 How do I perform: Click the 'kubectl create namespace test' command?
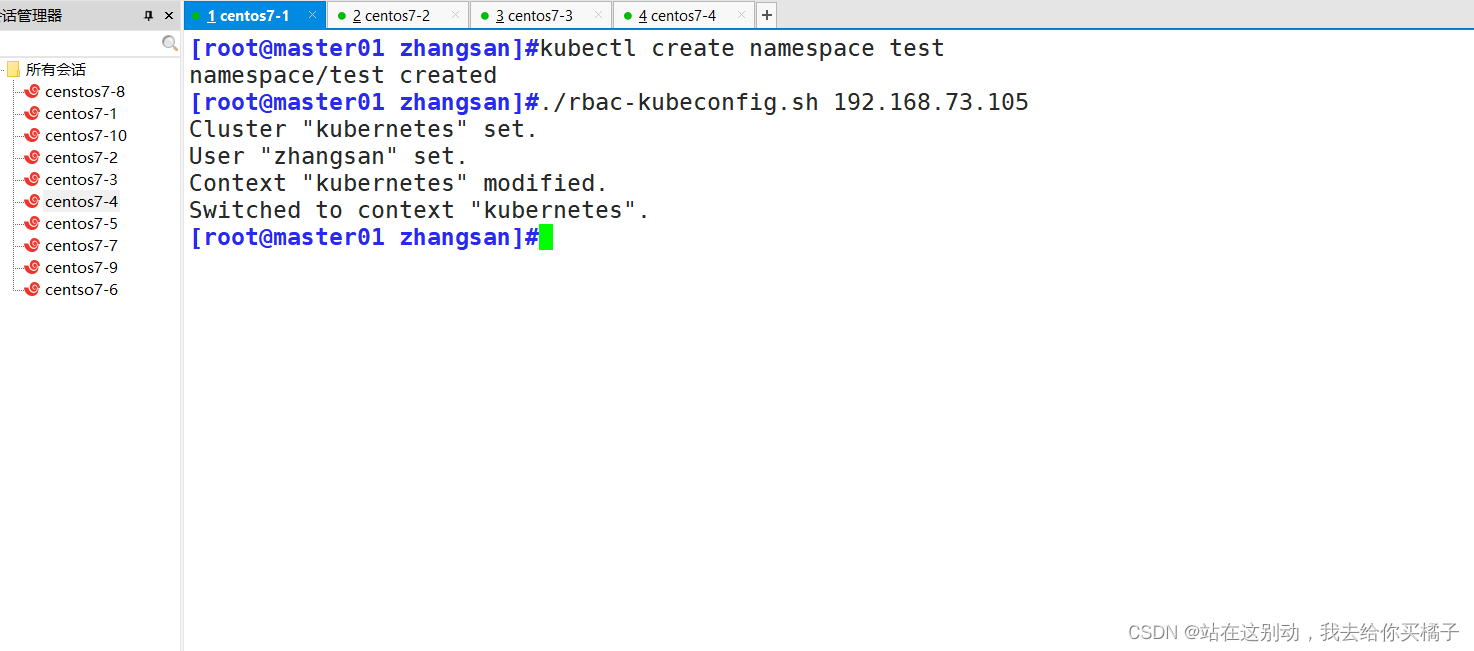pyautogui.click(x=742, y=48)
